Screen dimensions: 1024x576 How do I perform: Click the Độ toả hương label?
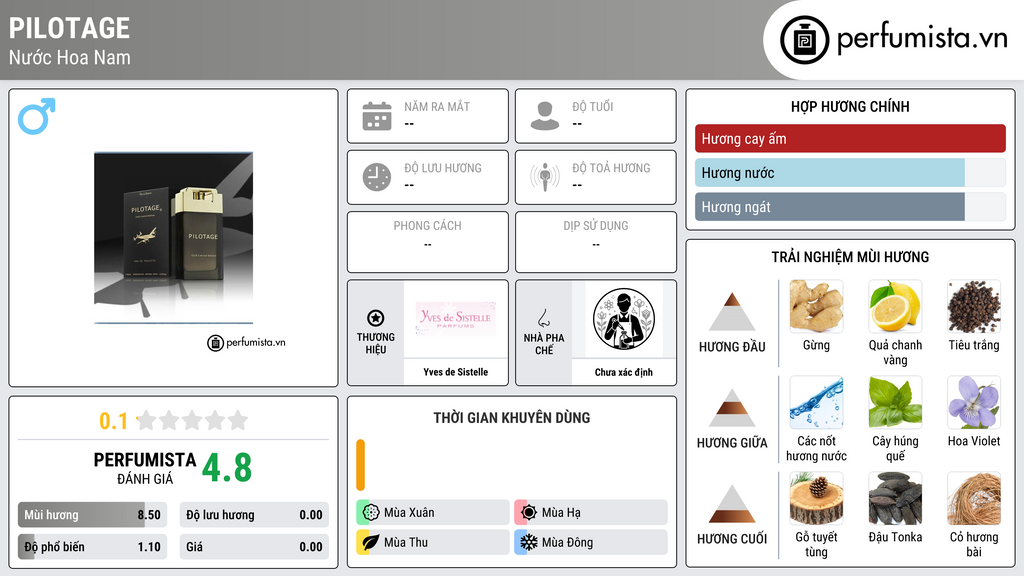(x=611, y=168)
